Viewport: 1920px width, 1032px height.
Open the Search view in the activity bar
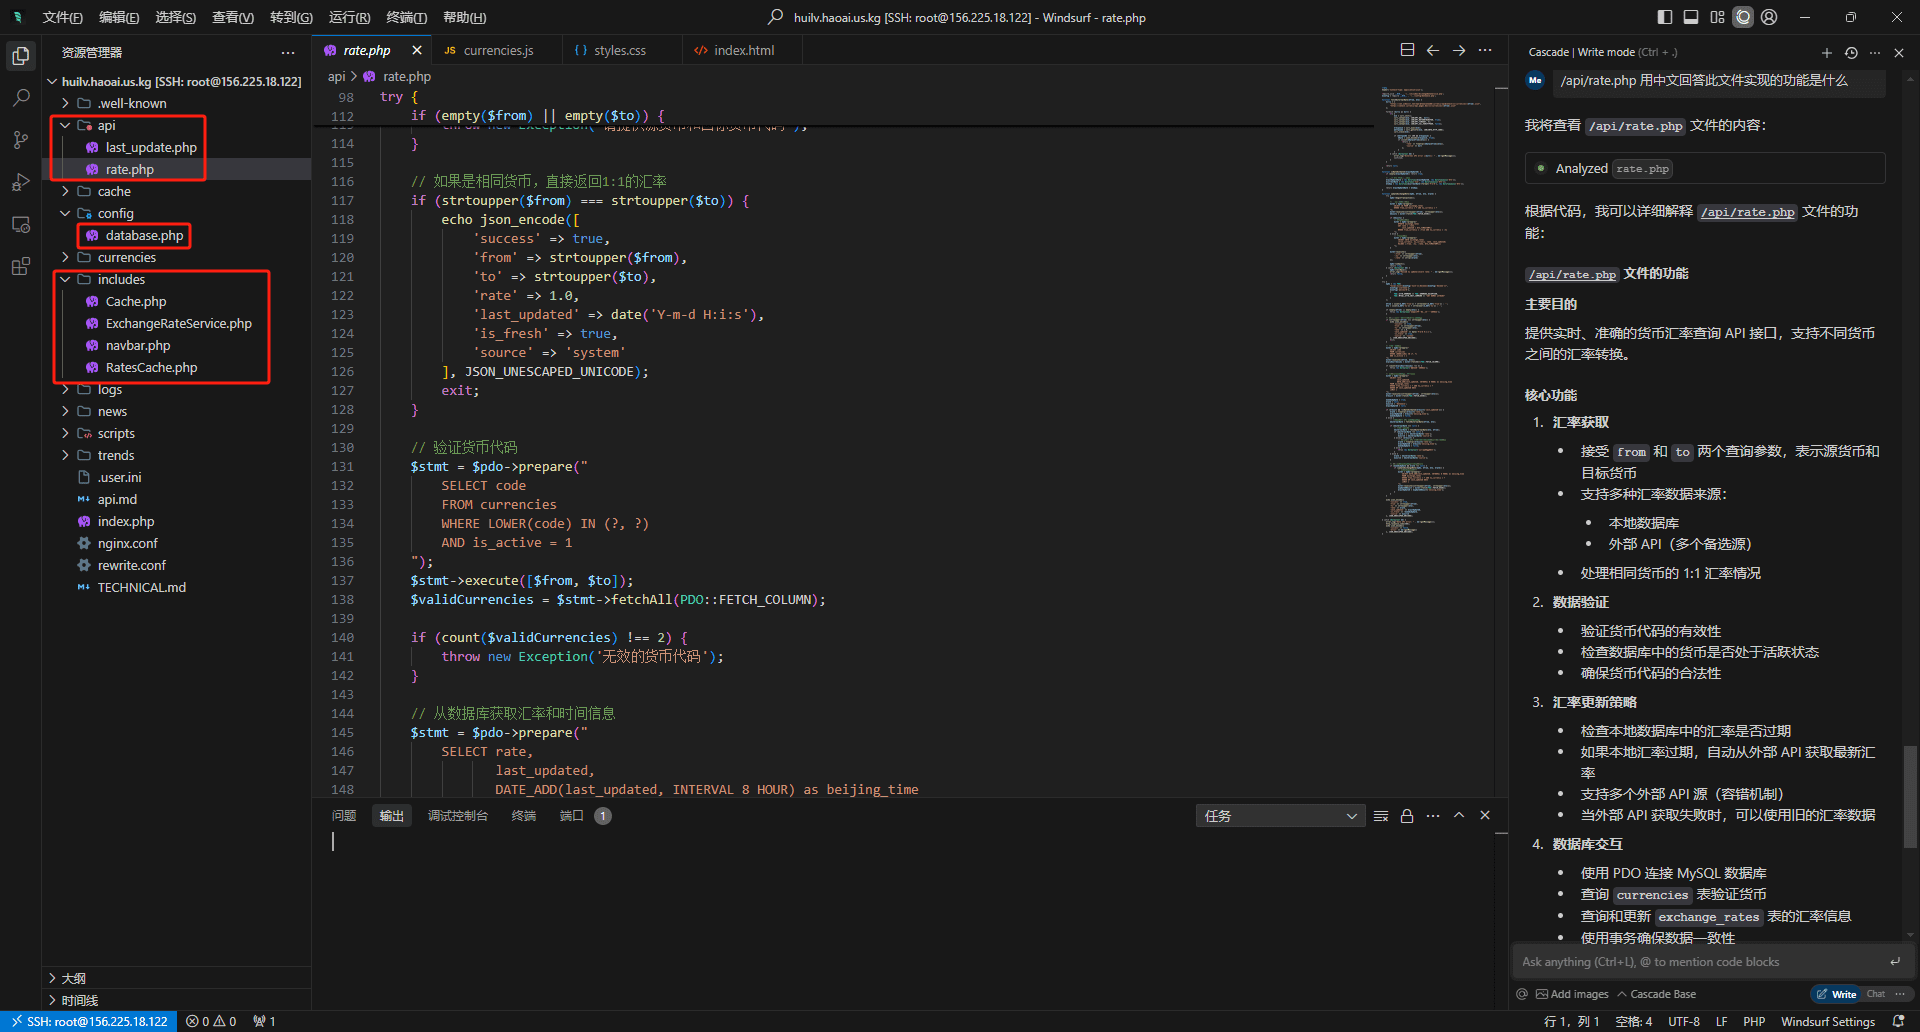(20, 98)
